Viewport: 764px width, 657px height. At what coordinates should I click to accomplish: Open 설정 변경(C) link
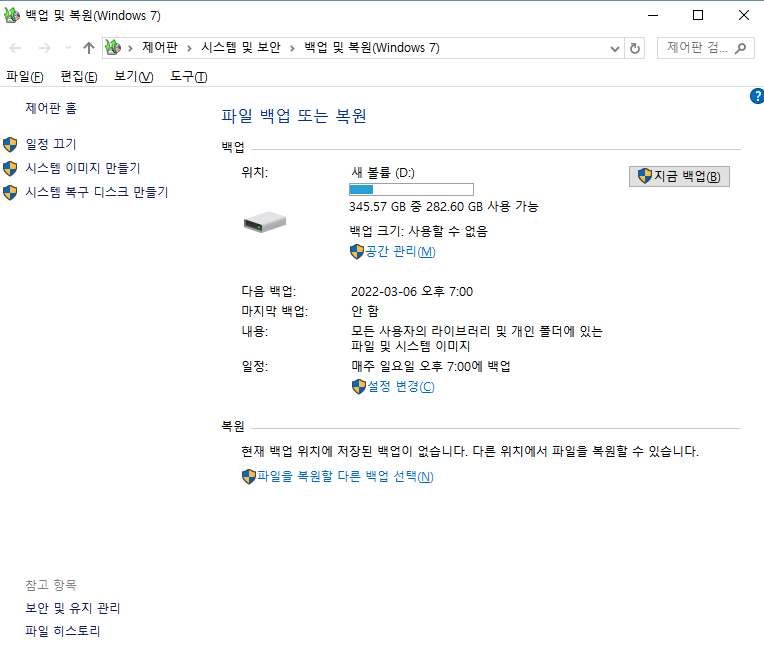400,386
